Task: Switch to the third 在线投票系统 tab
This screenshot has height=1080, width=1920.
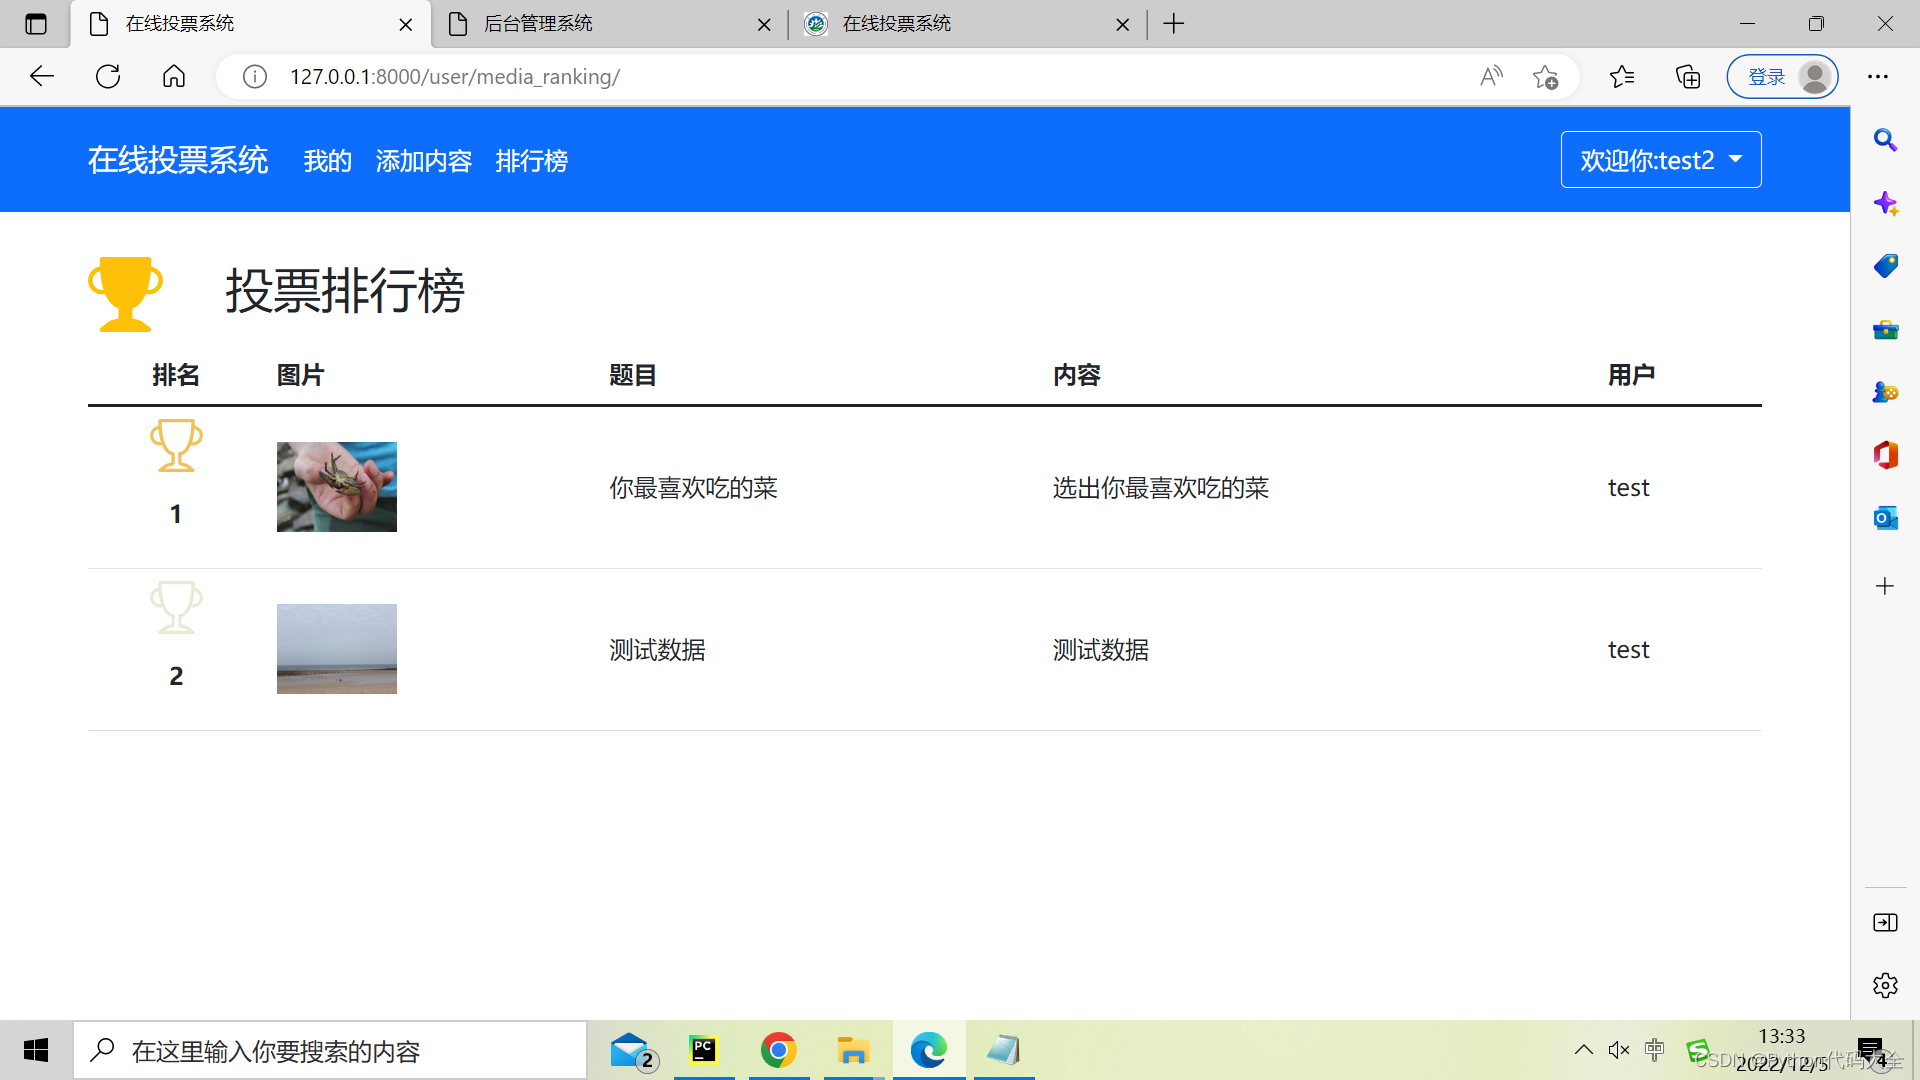Action: point(968,24)
